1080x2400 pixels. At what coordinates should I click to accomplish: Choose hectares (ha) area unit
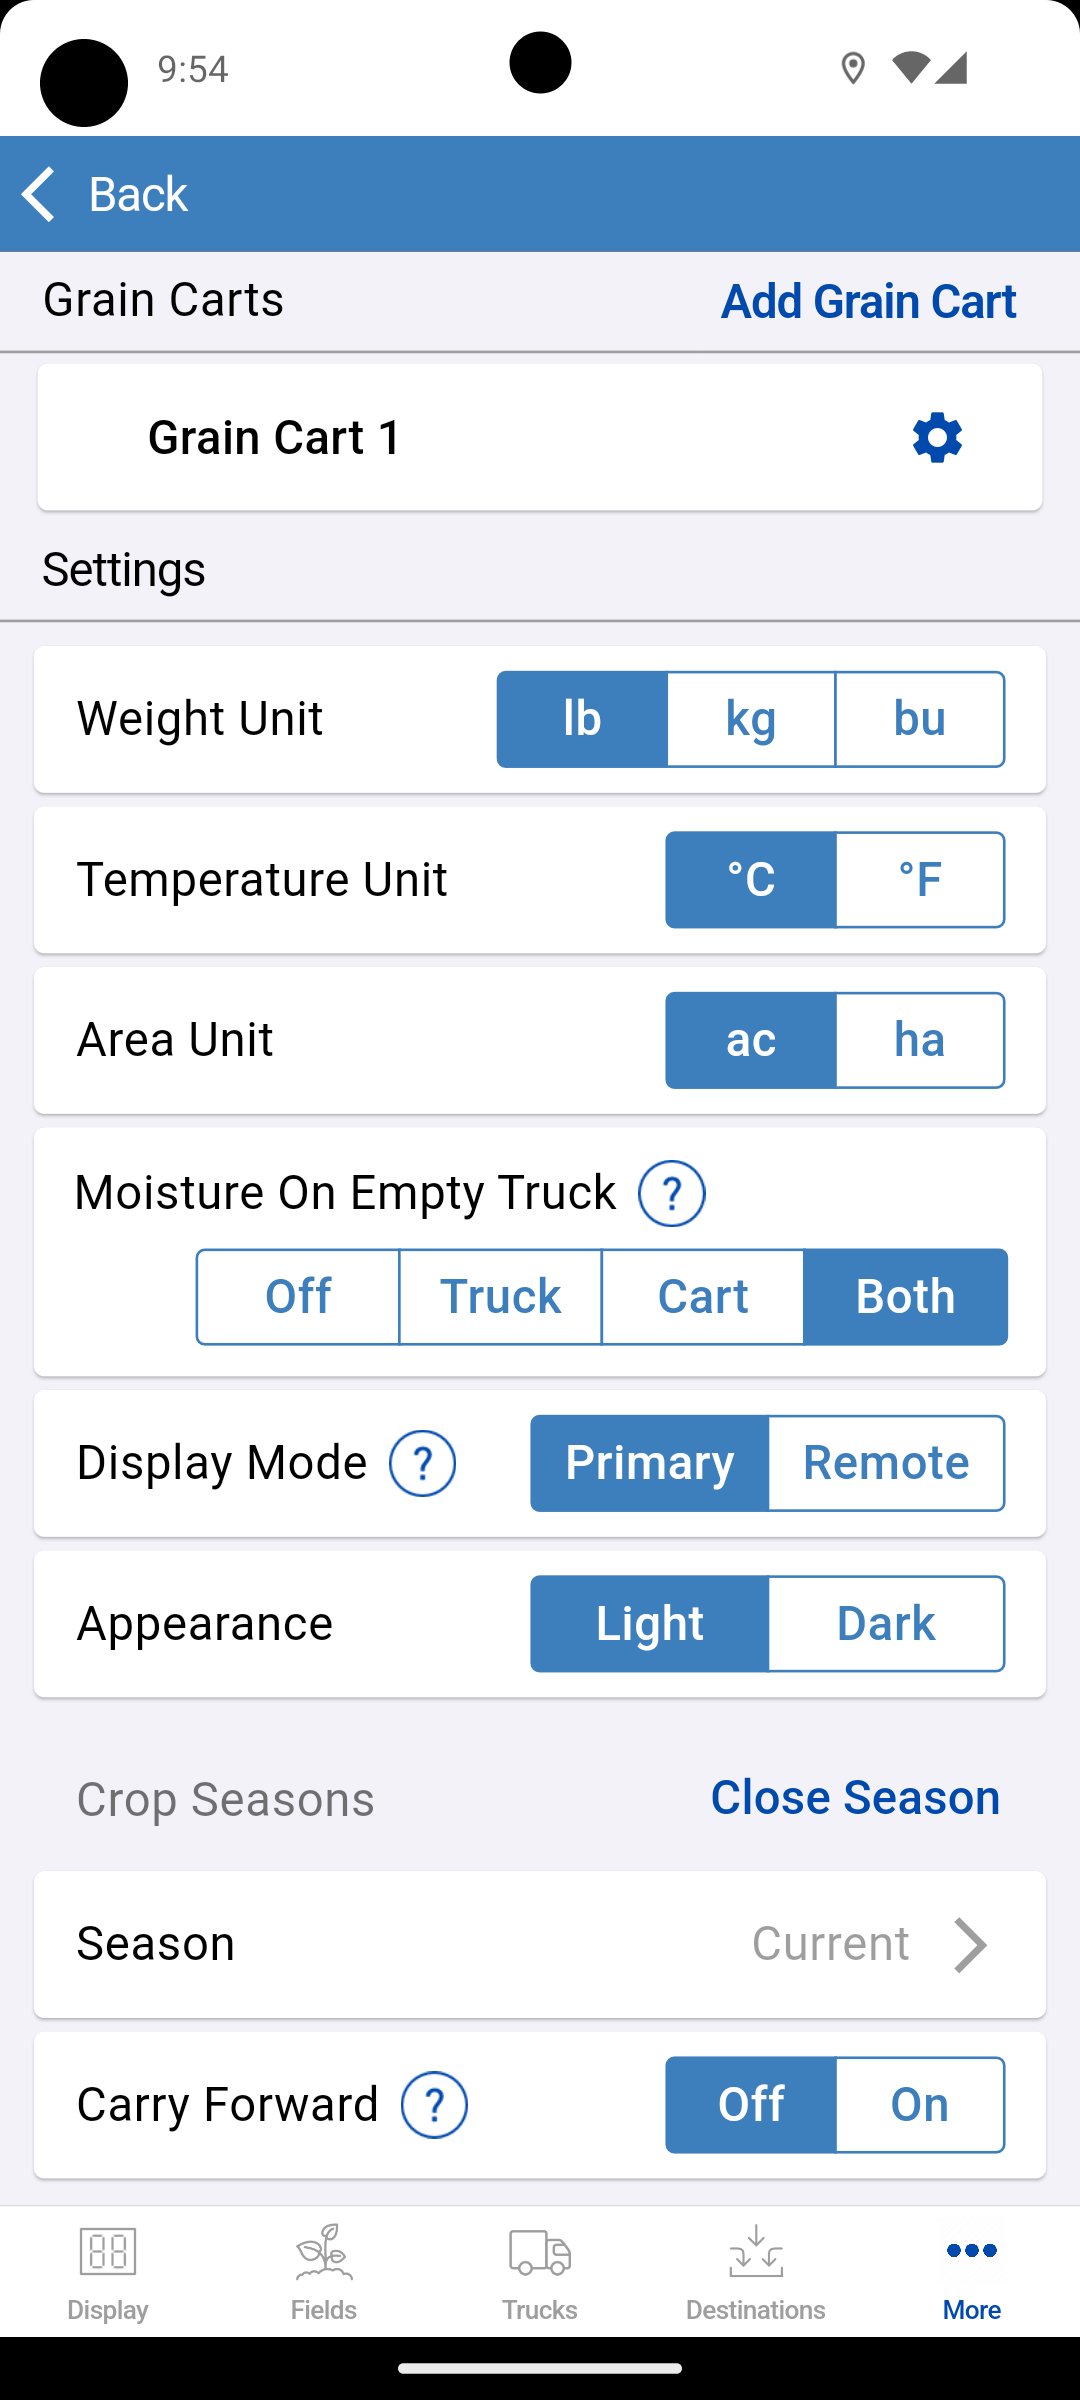[x=919, y=1040]
